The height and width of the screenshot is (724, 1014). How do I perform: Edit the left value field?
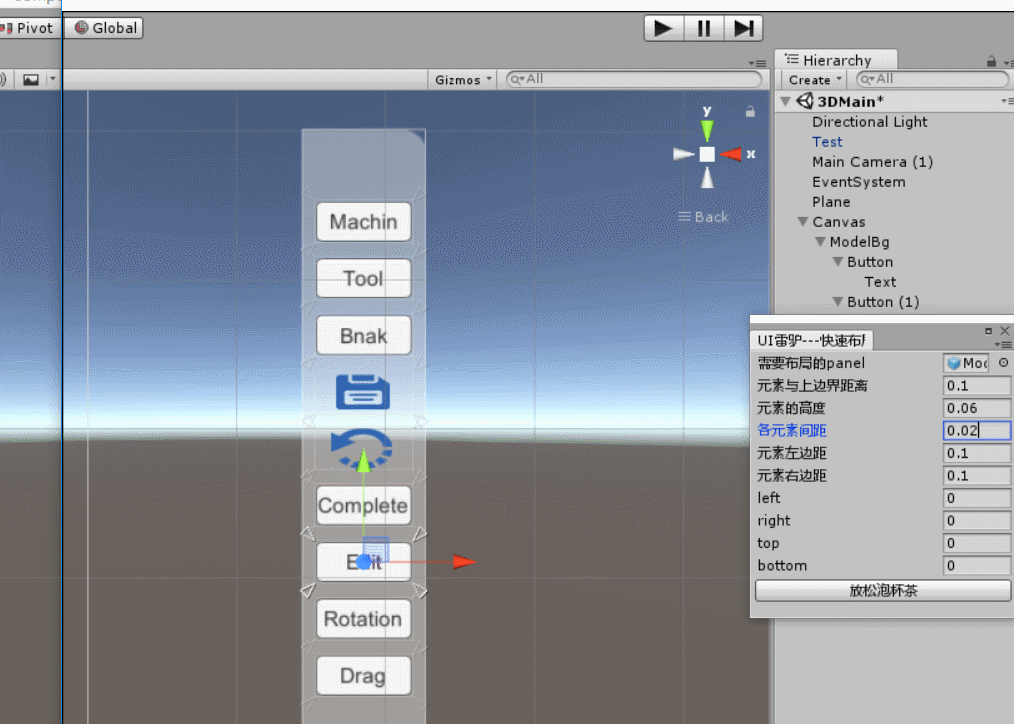[976, 498]
